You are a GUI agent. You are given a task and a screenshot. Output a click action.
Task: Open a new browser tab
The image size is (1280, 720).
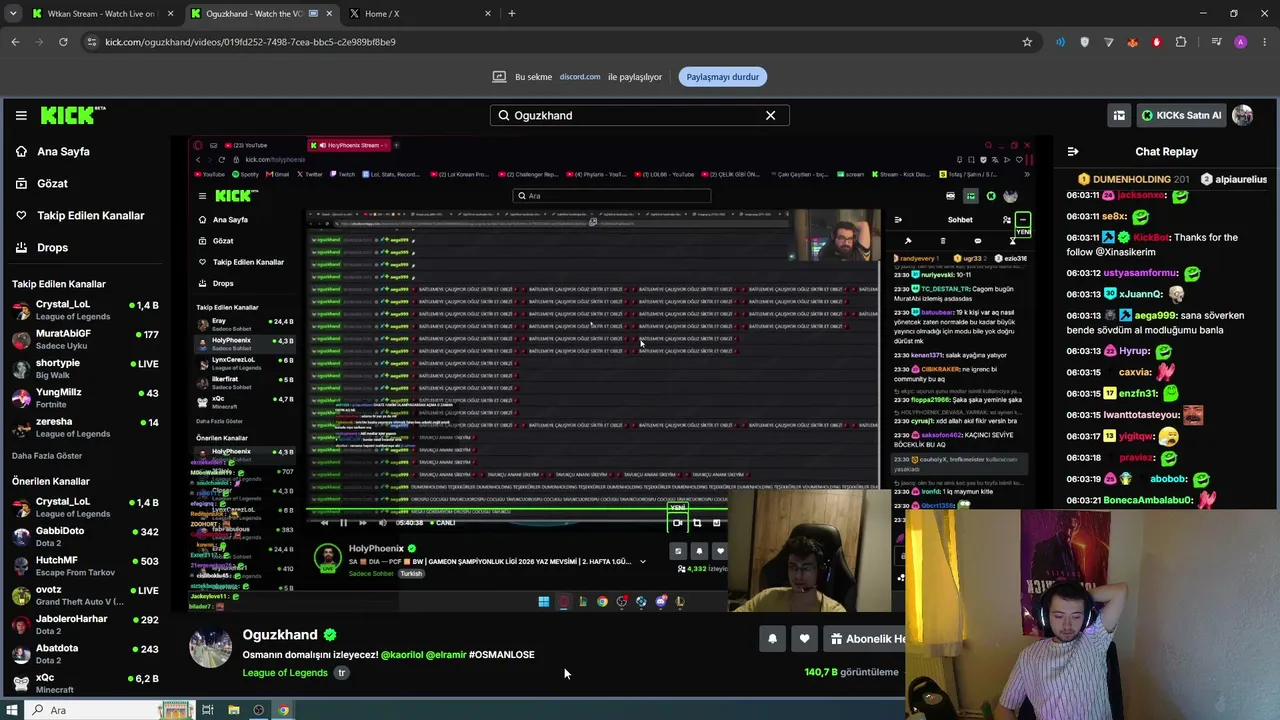[512, 14]
